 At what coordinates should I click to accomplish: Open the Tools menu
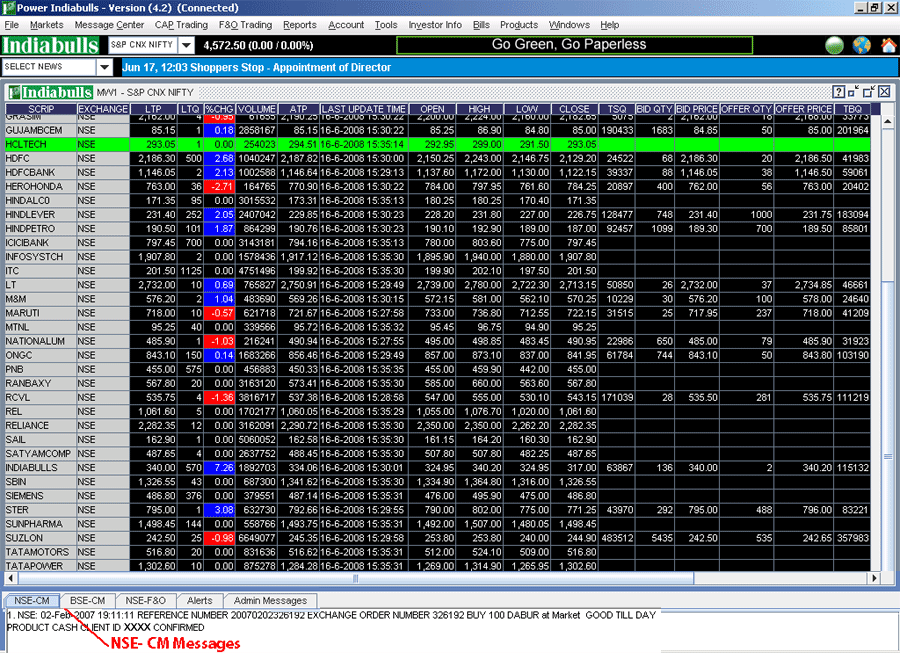386,25
